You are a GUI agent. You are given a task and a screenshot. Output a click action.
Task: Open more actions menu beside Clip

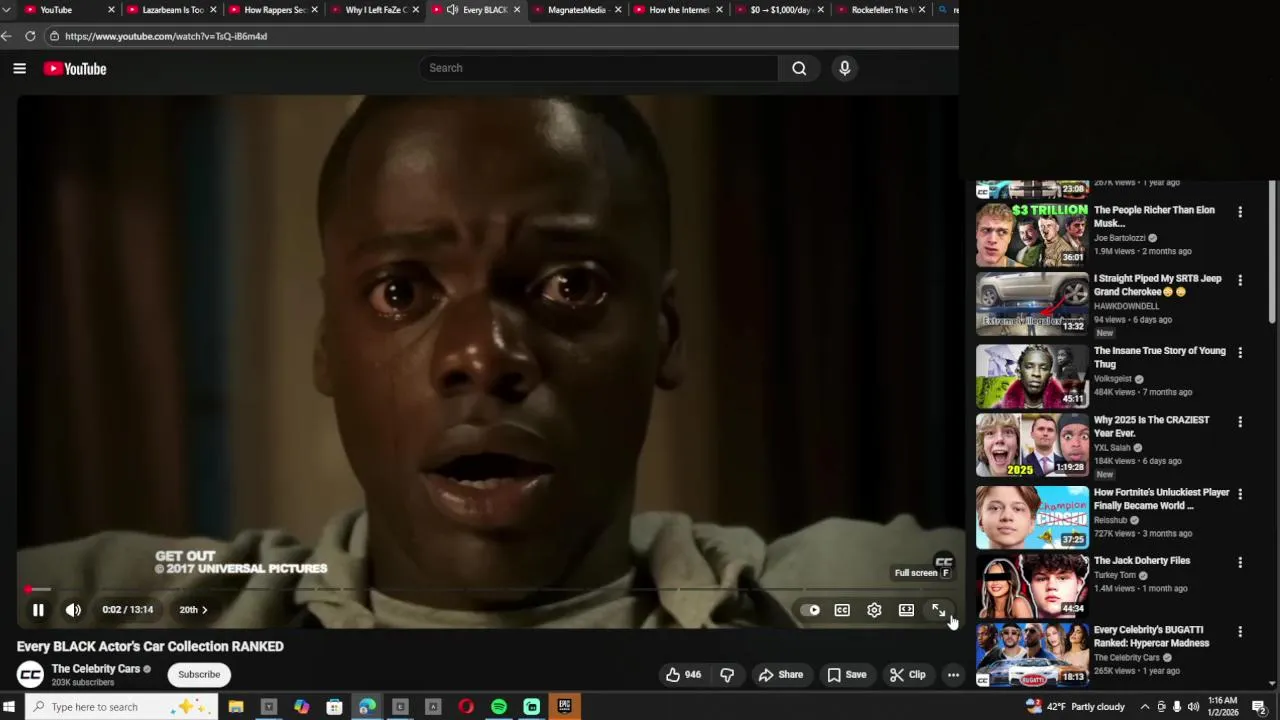pyautogui.click(x=953, y=675)
